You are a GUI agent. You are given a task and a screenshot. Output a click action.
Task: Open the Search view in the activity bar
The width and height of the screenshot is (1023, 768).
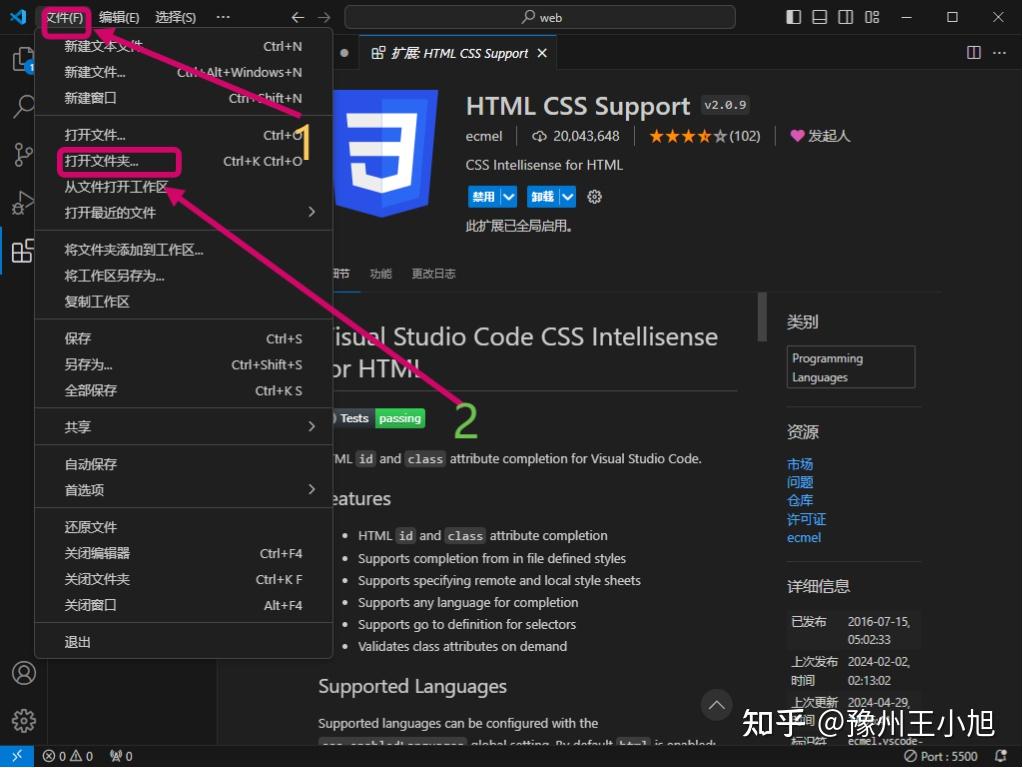[22, 107]
